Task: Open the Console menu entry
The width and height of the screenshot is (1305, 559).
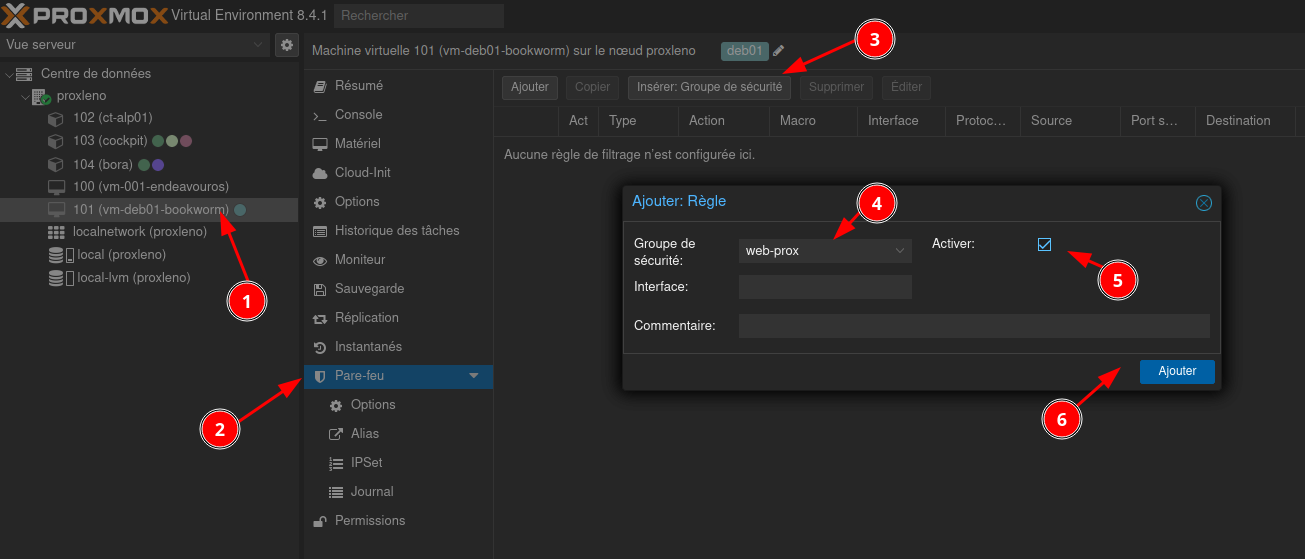Action: point(358,115)
